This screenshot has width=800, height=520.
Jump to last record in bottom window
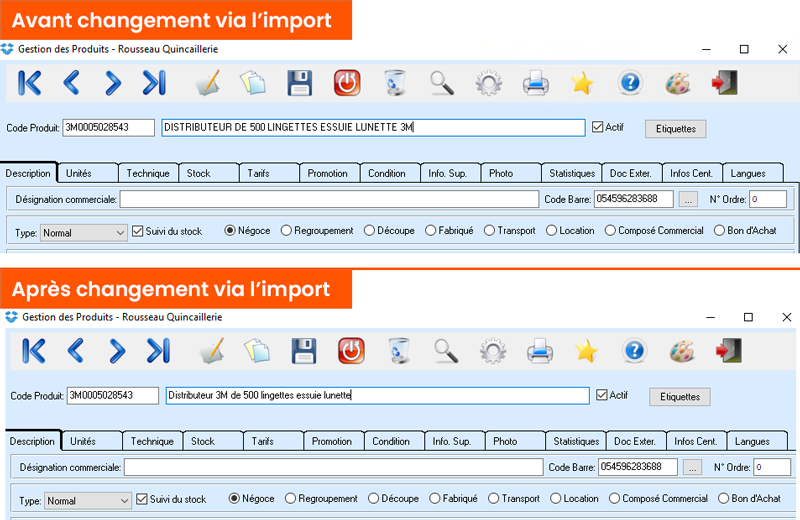[158, 351]
